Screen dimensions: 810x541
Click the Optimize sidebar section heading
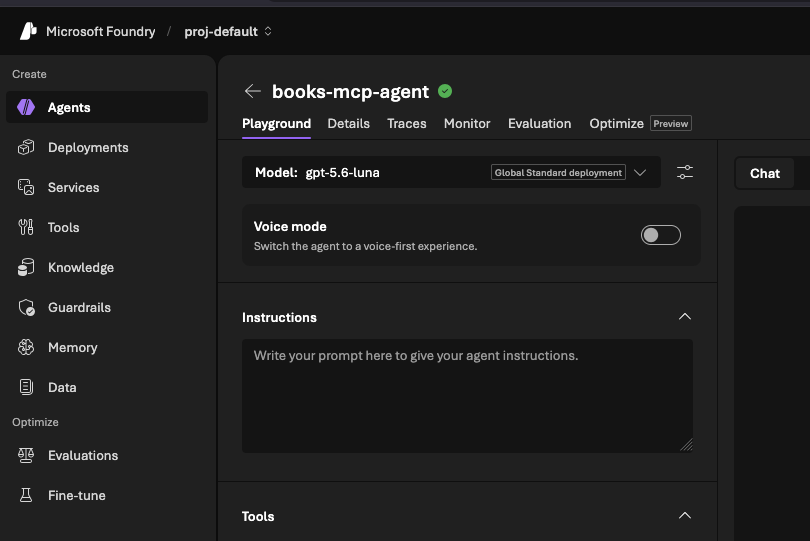(35, 422)
